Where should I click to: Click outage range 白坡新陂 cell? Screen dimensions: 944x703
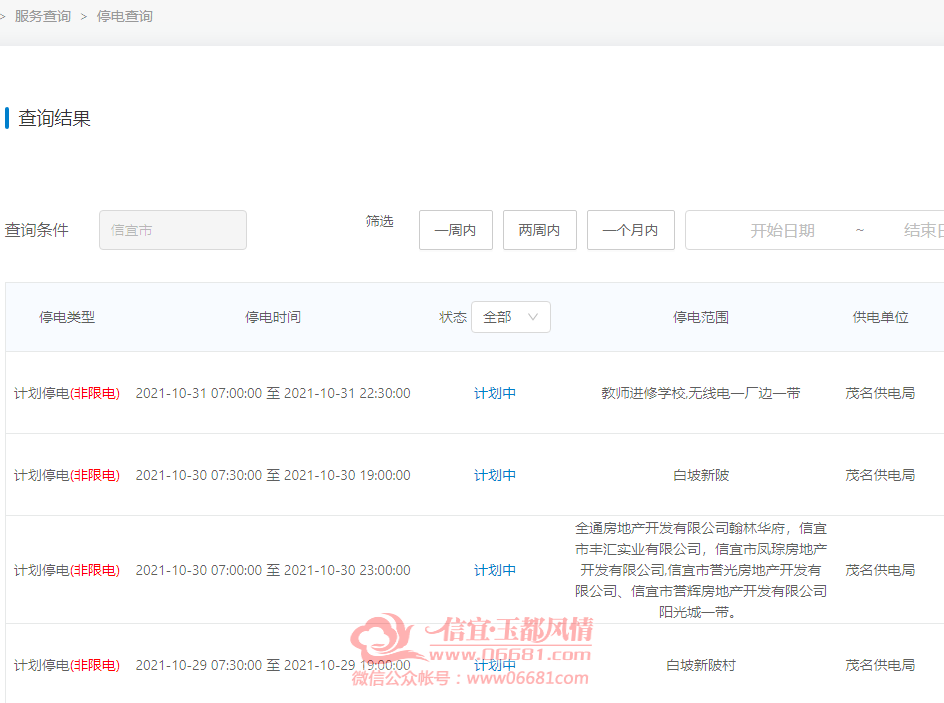pos(701,475)
